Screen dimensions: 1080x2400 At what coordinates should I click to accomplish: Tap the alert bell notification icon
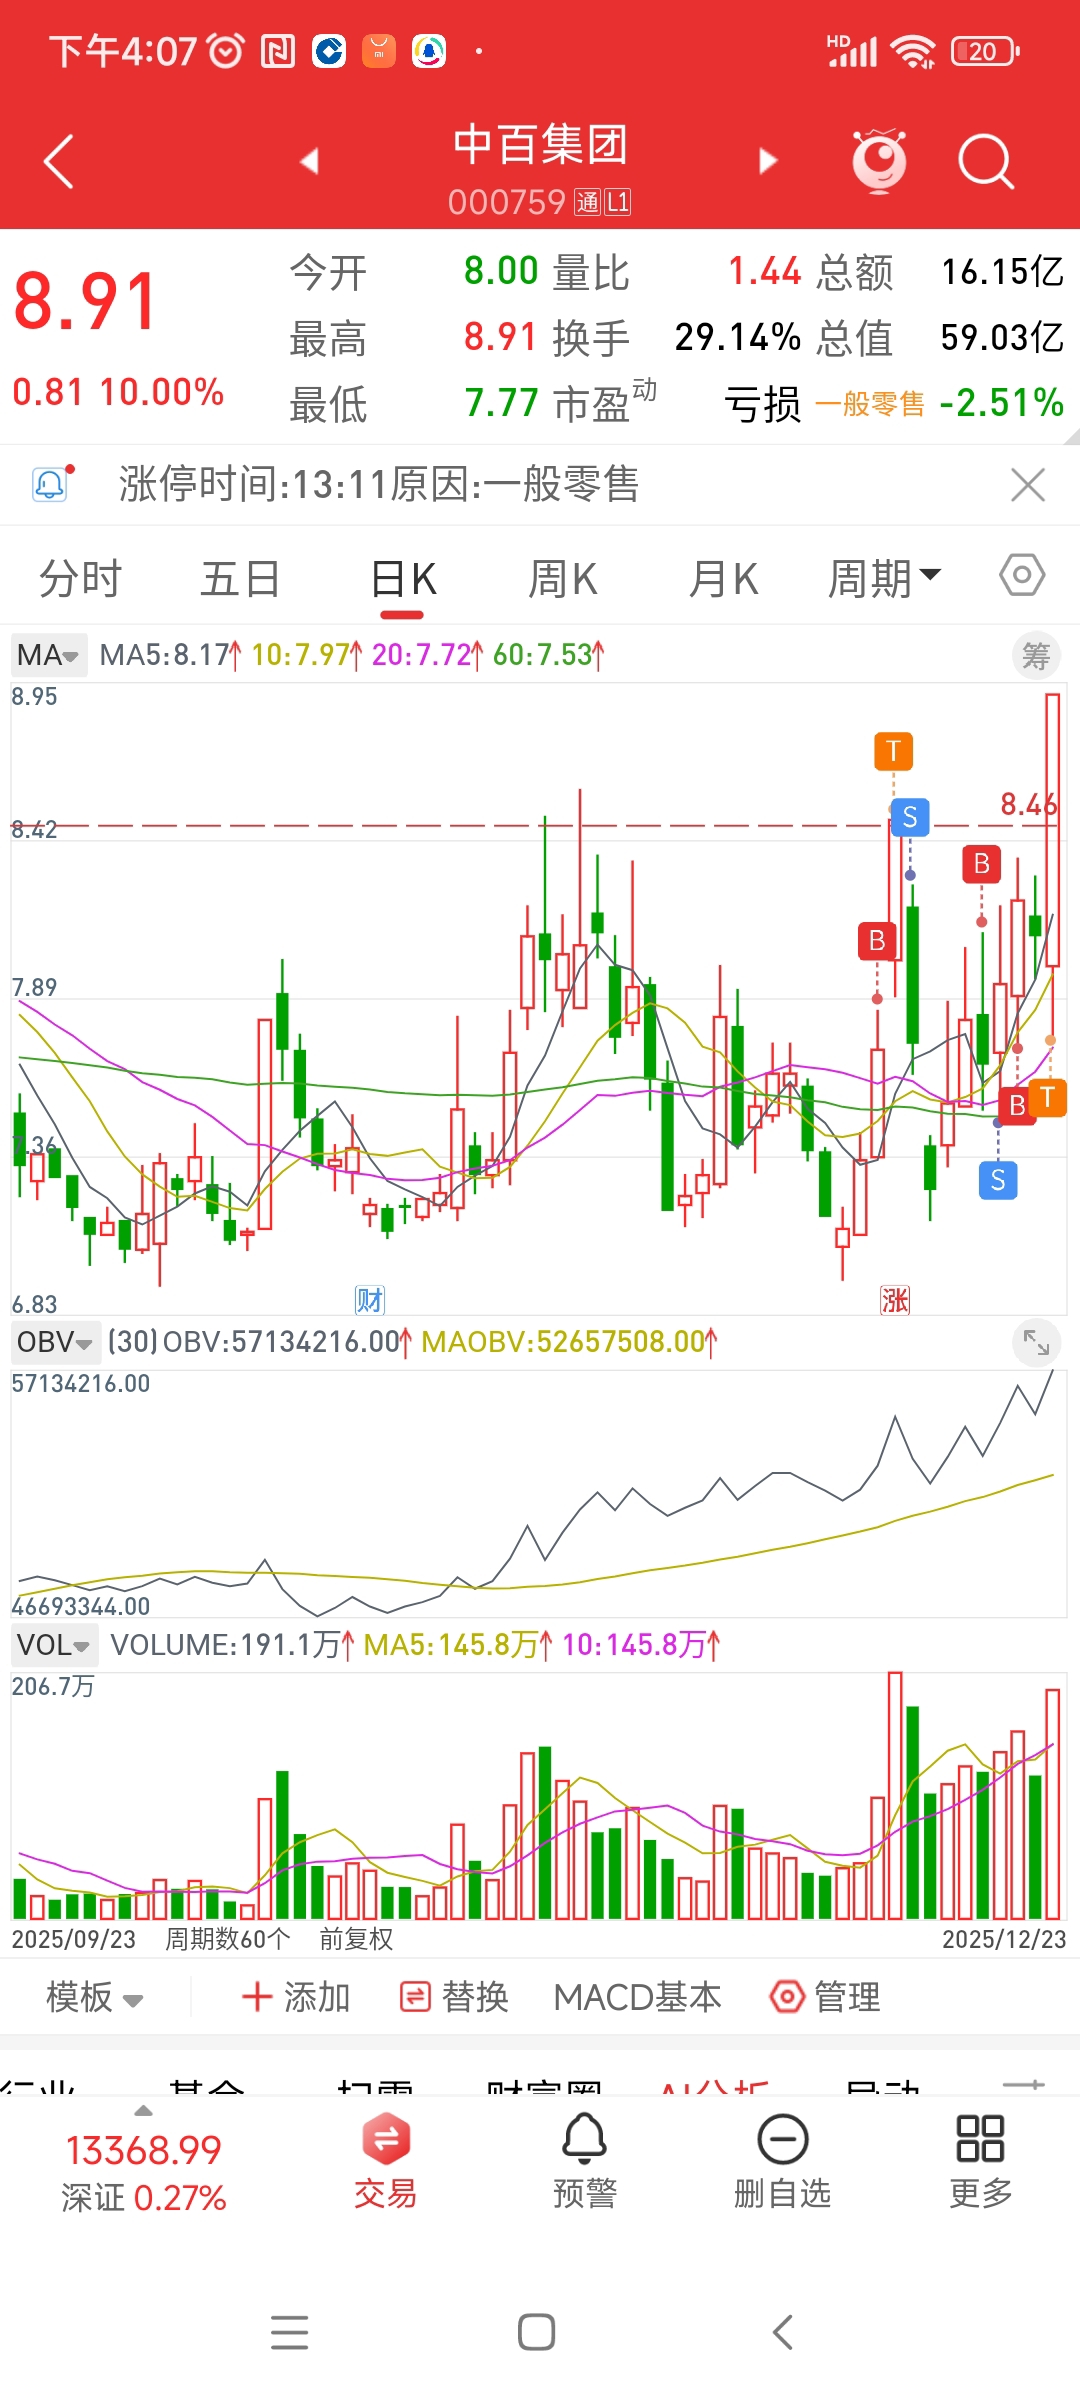pyautogui.click(x=51, y=485)
